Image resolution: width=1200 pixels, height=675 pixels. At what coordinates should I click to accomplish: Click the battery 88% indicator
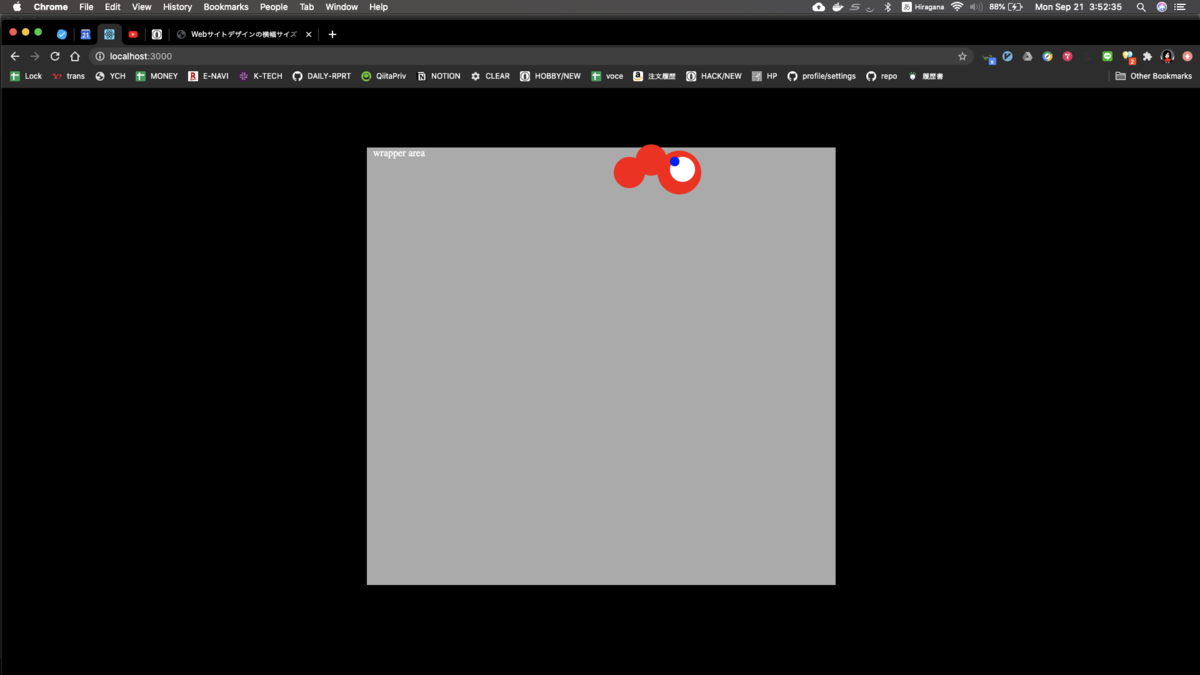click(1005, 7)
